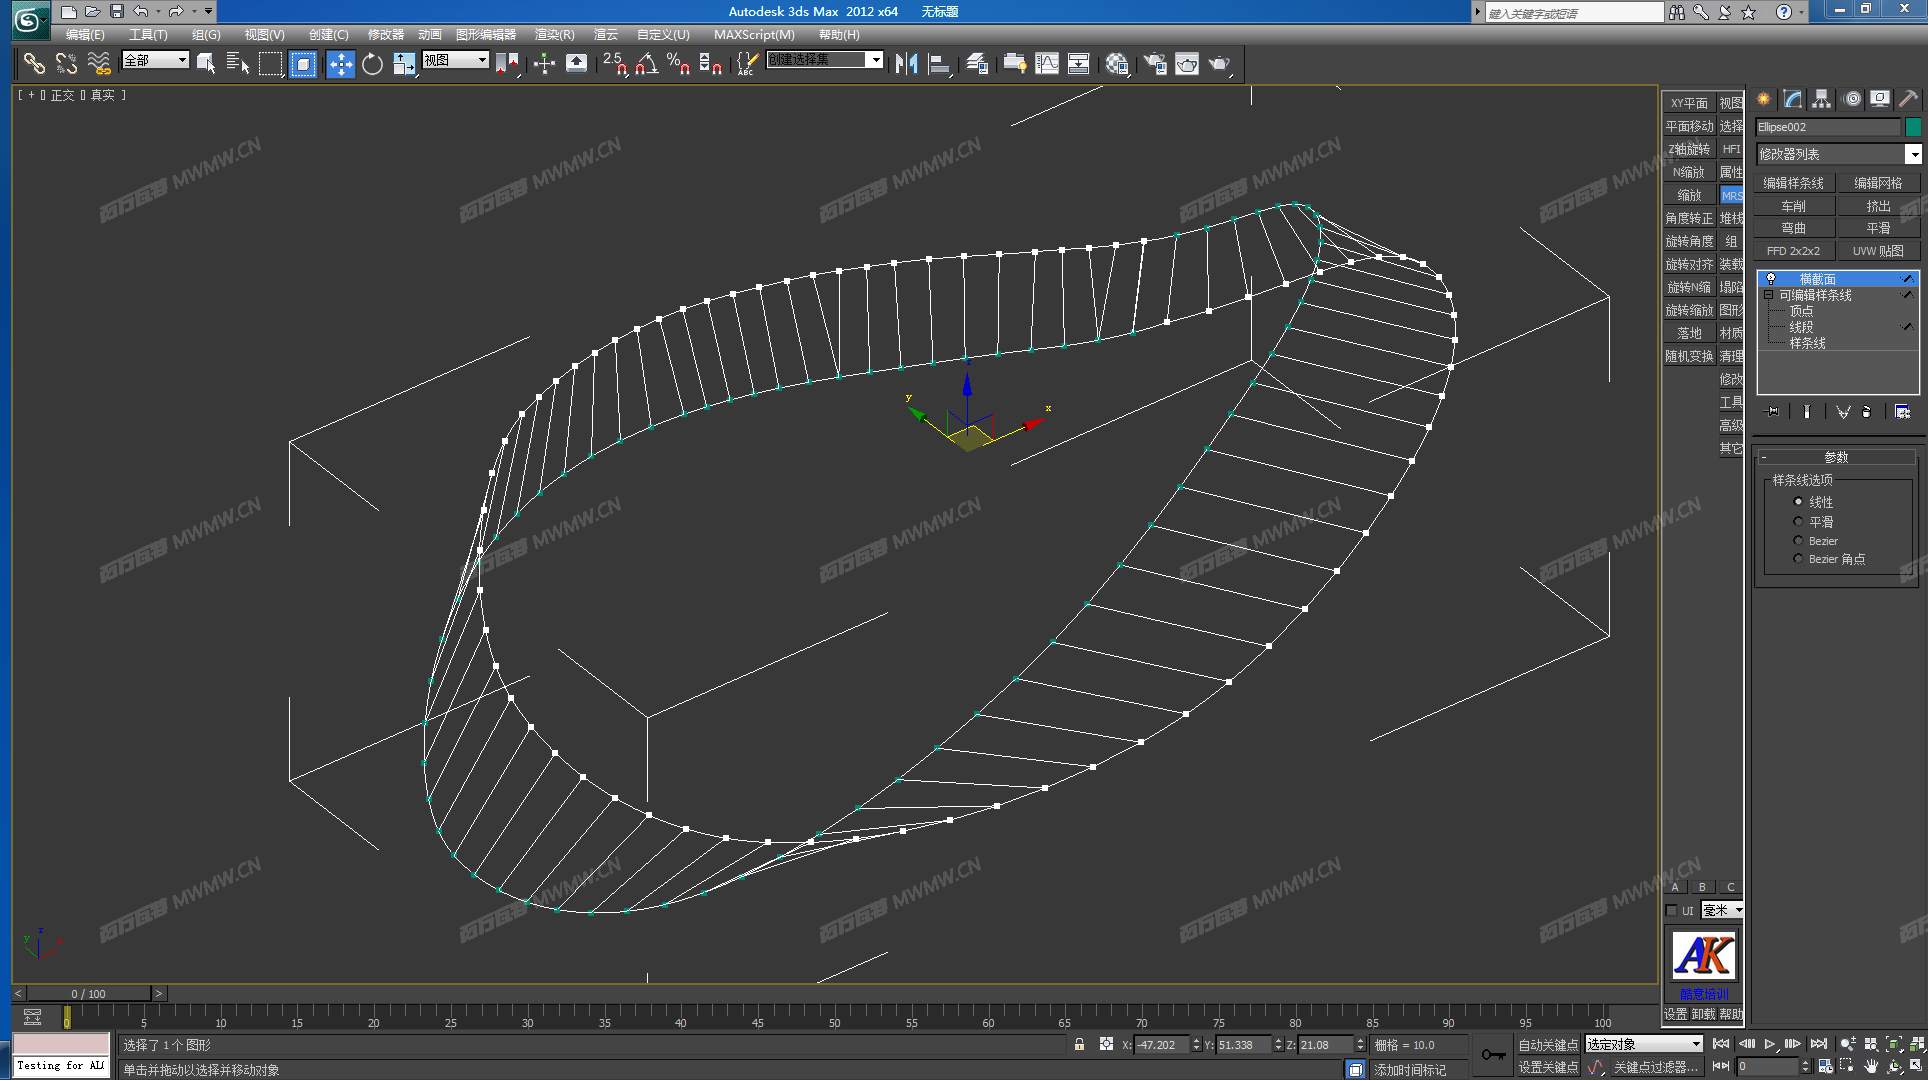This screenshot has height=1080, width=1928.
Task: Click the Play Animation button
Action: (x=1769, y=1044)
